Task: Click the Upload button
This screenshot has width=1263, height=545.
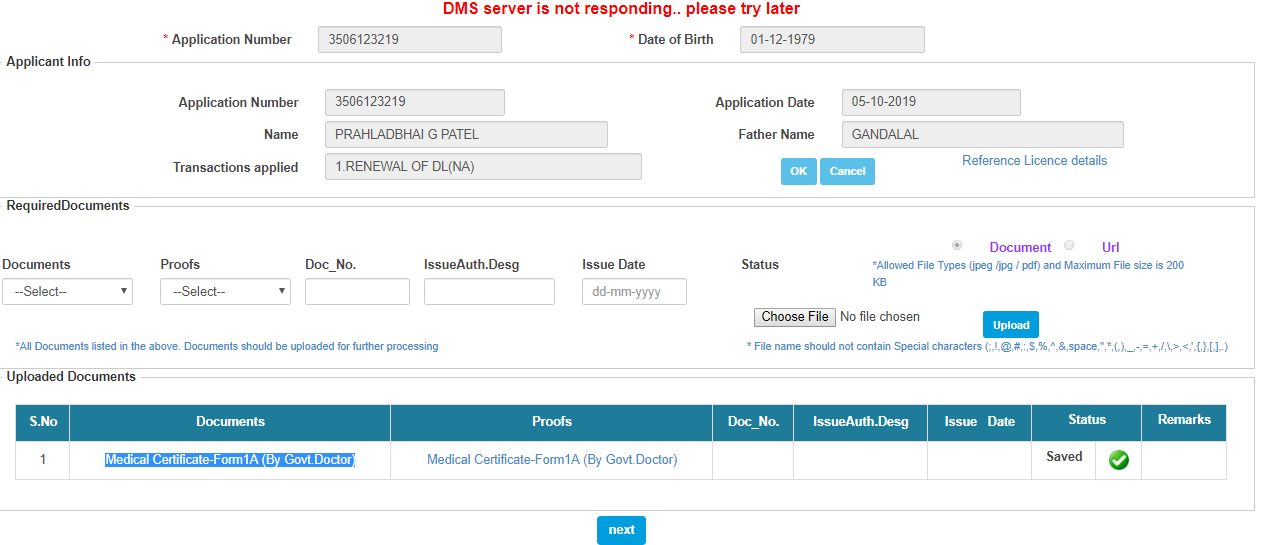Action: coord(1011,325)
